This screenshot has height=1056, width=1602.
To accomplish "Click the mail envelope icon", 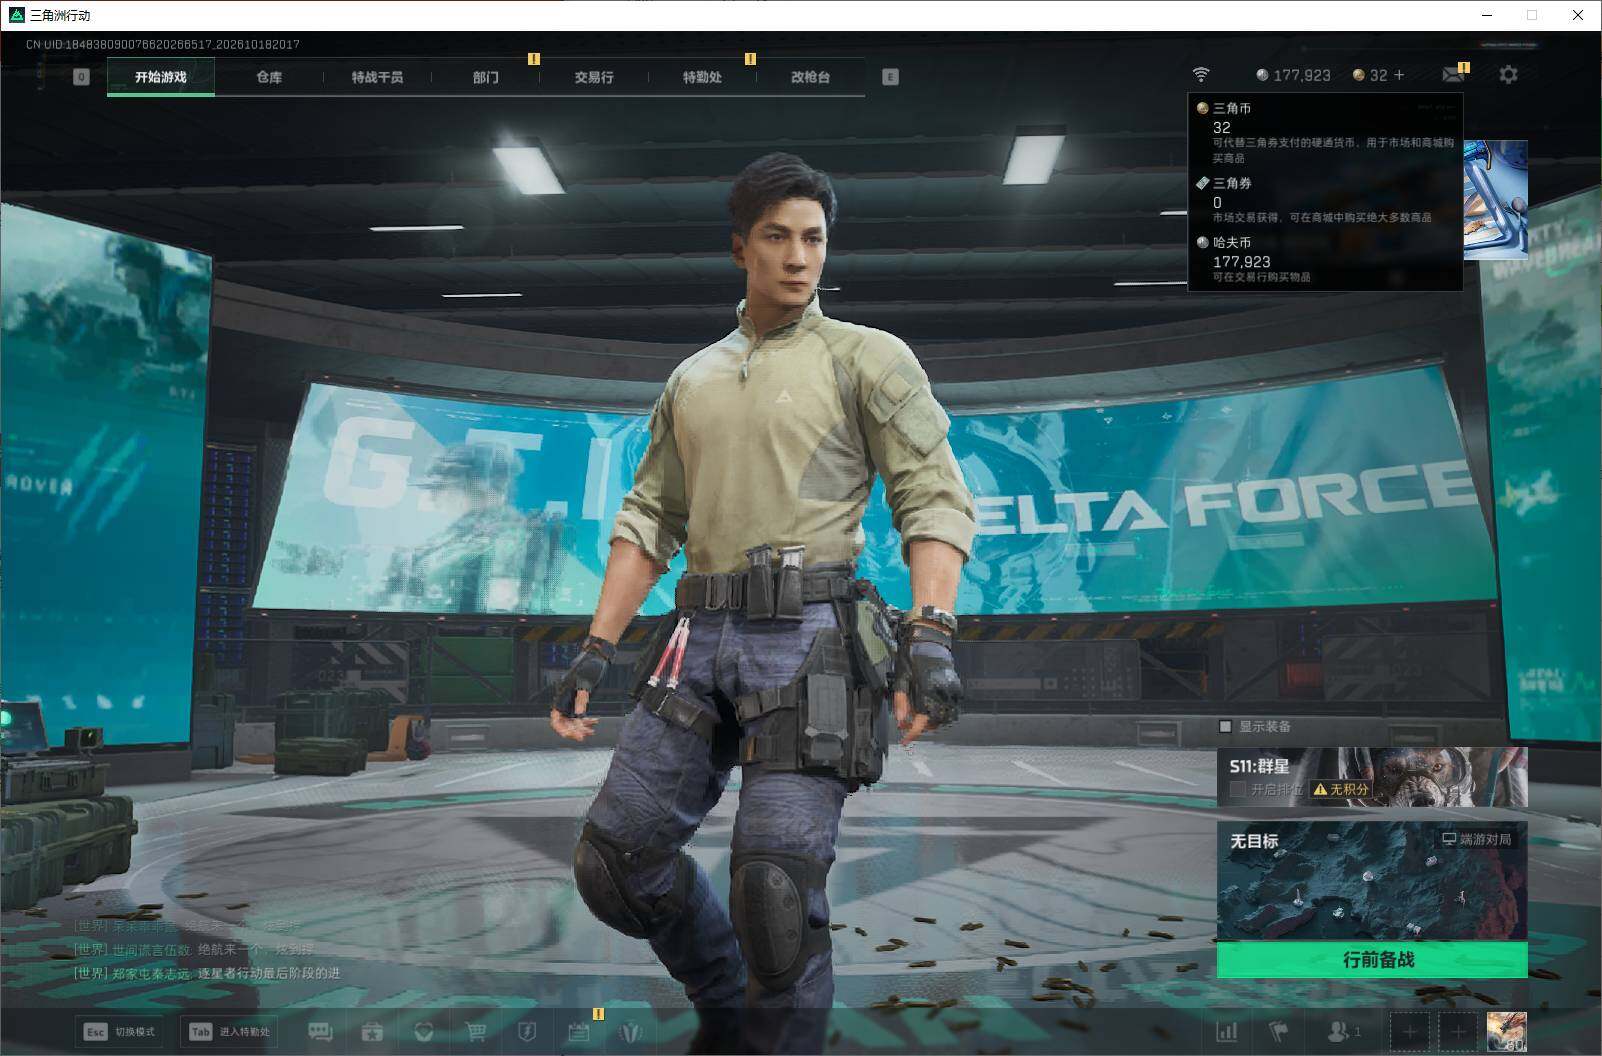I will pyautogui.click(x=1453, y=75).
